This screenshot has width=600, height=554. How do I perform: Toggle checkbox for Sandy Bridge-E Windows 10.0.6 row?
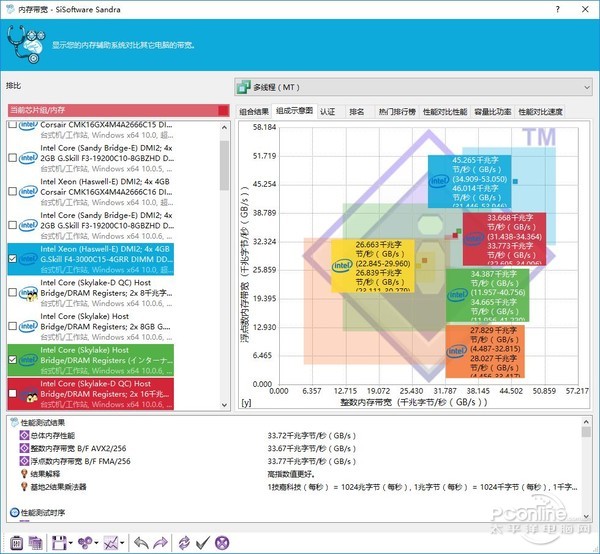13,225
